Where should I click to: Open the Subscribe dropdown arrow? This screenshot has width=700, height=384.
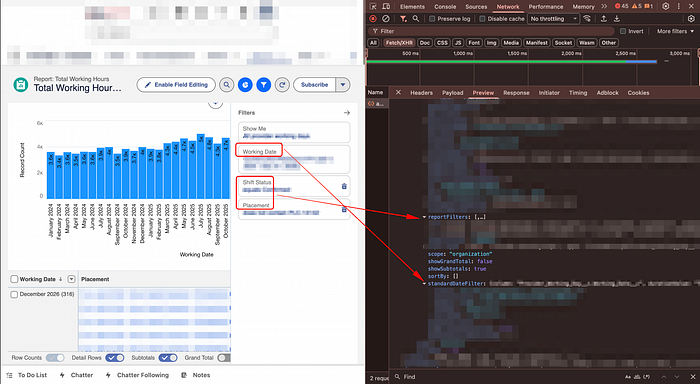coord(343,84)
